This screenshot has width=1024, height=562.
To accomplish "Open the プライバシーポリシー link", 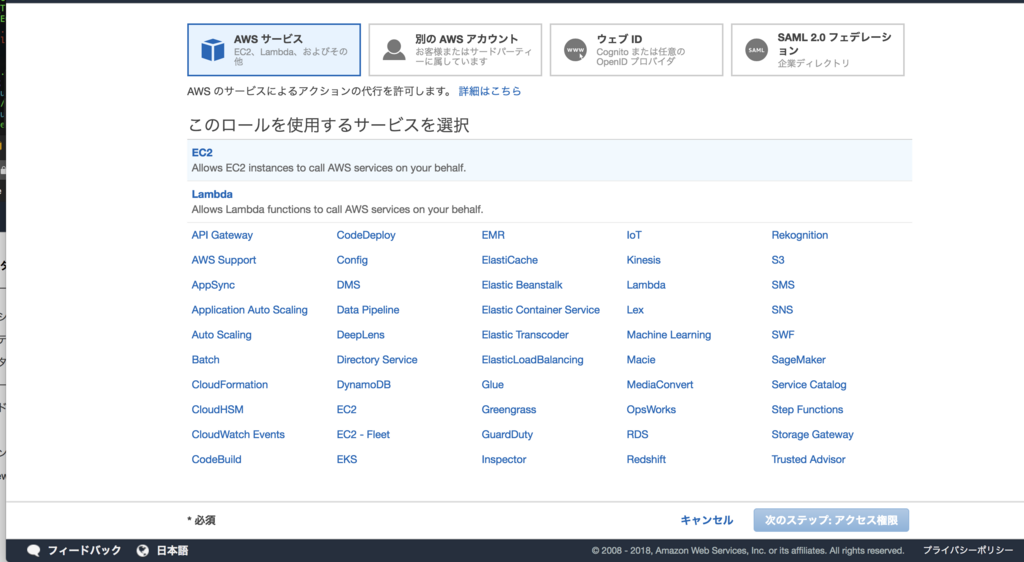I will click(968, 550).
